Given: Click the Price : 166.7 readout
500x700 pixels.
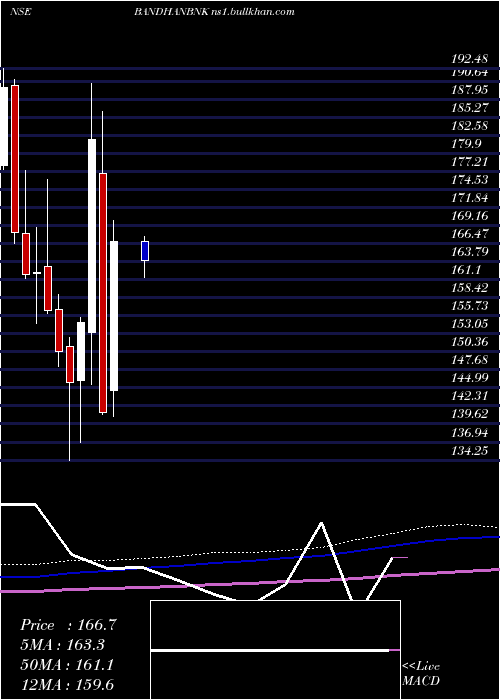Looking at the screenshot, I should tap(68, 625).
